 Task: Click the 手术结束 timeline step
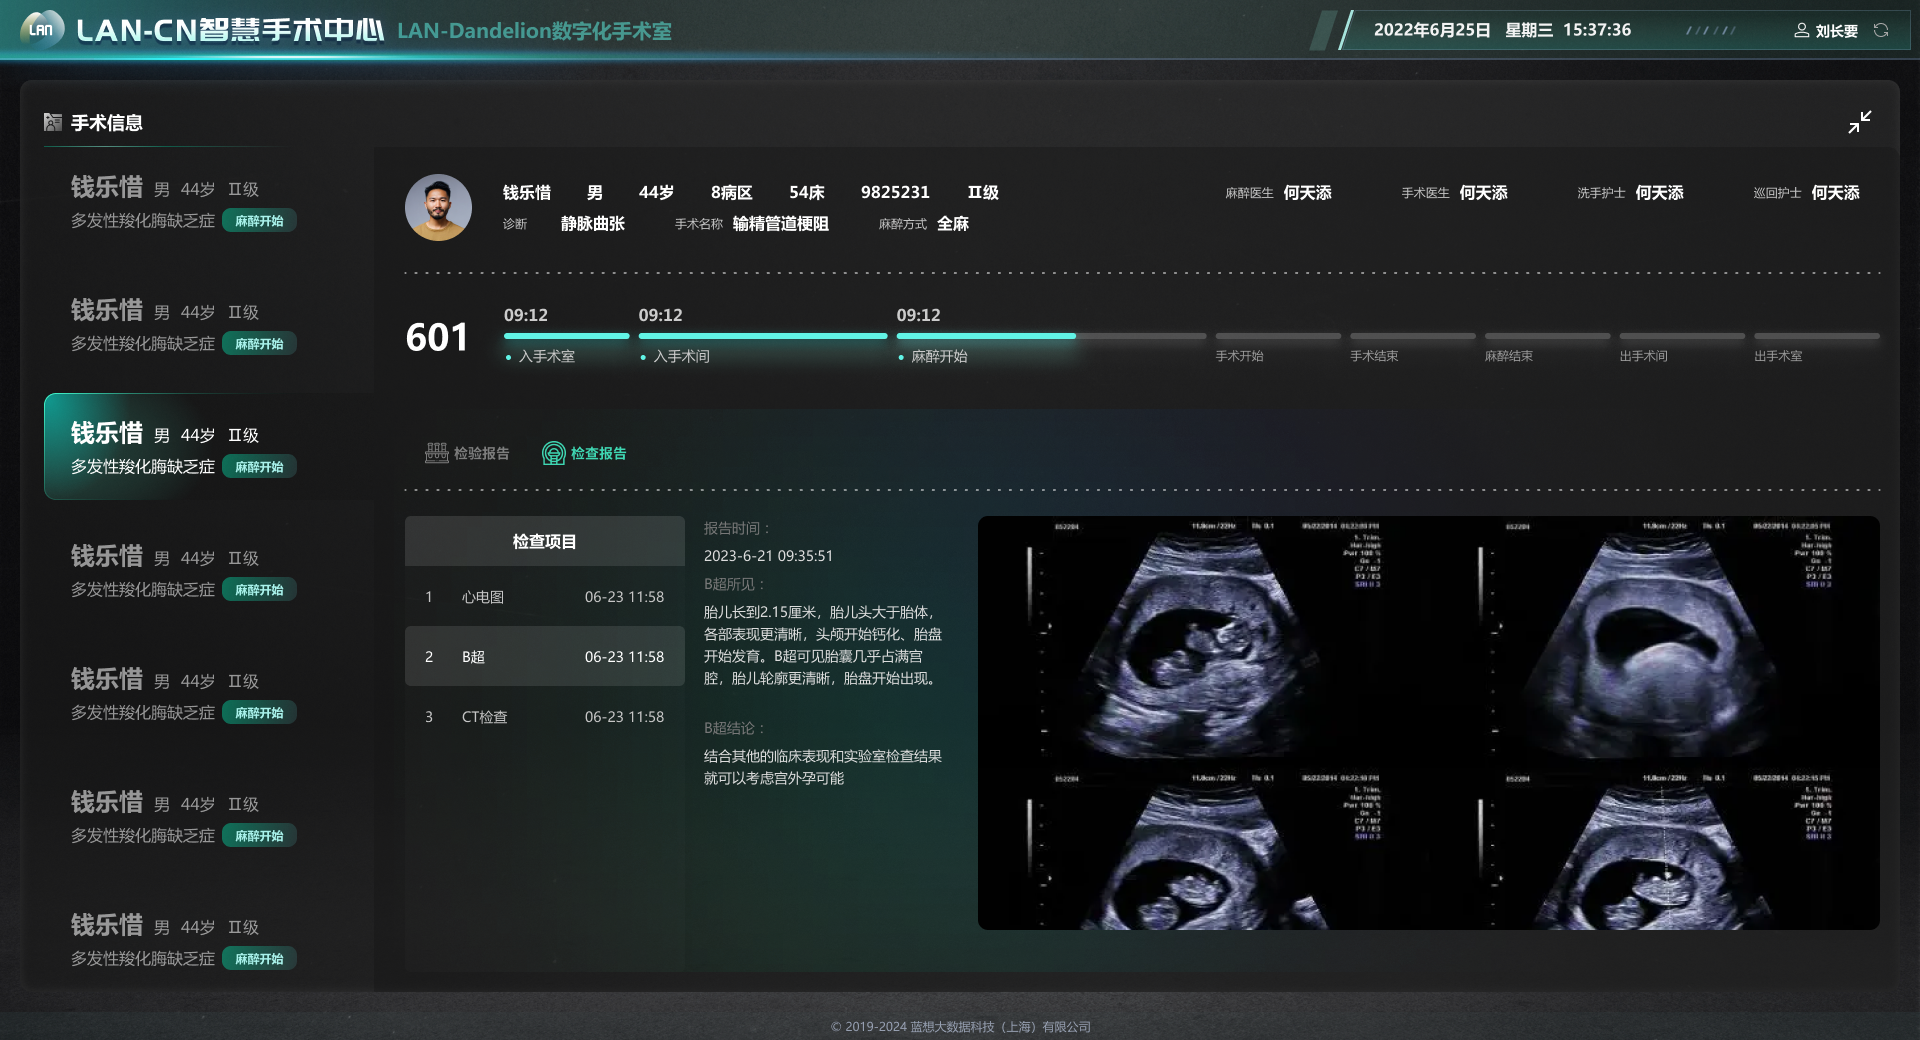1413,346
